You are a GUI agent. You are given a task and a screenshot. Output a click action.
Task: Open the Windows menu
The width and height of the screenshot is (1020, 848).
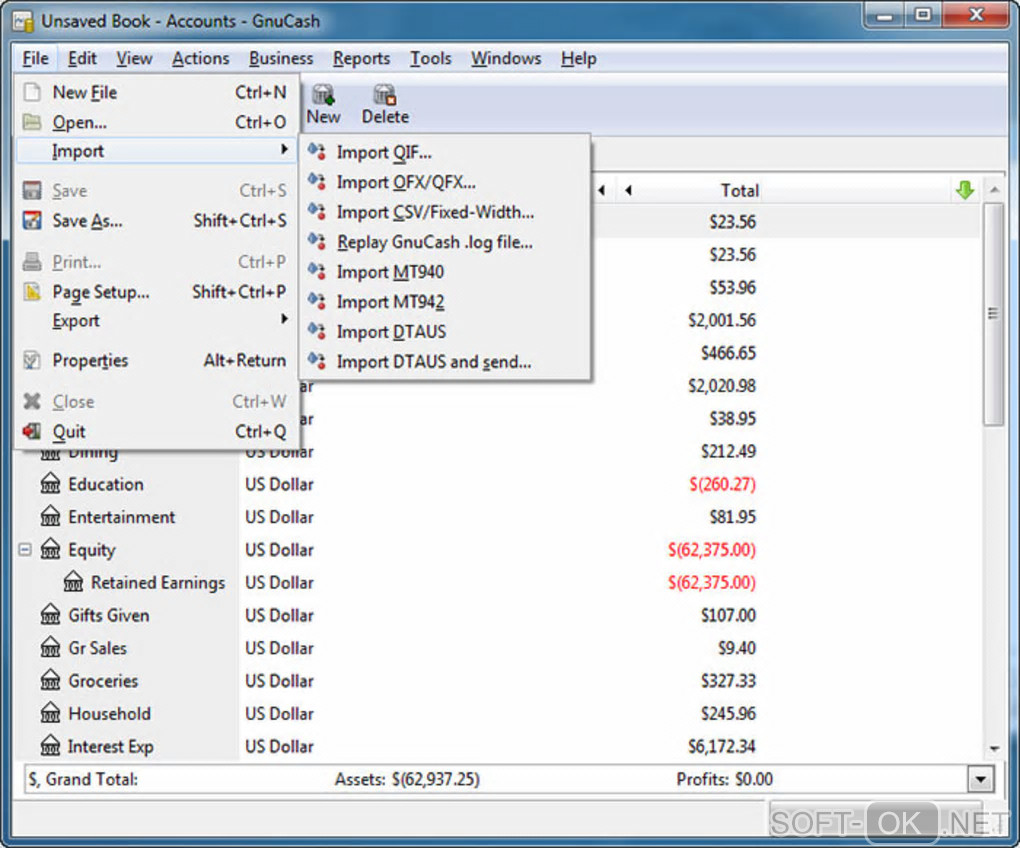(506, 59)
